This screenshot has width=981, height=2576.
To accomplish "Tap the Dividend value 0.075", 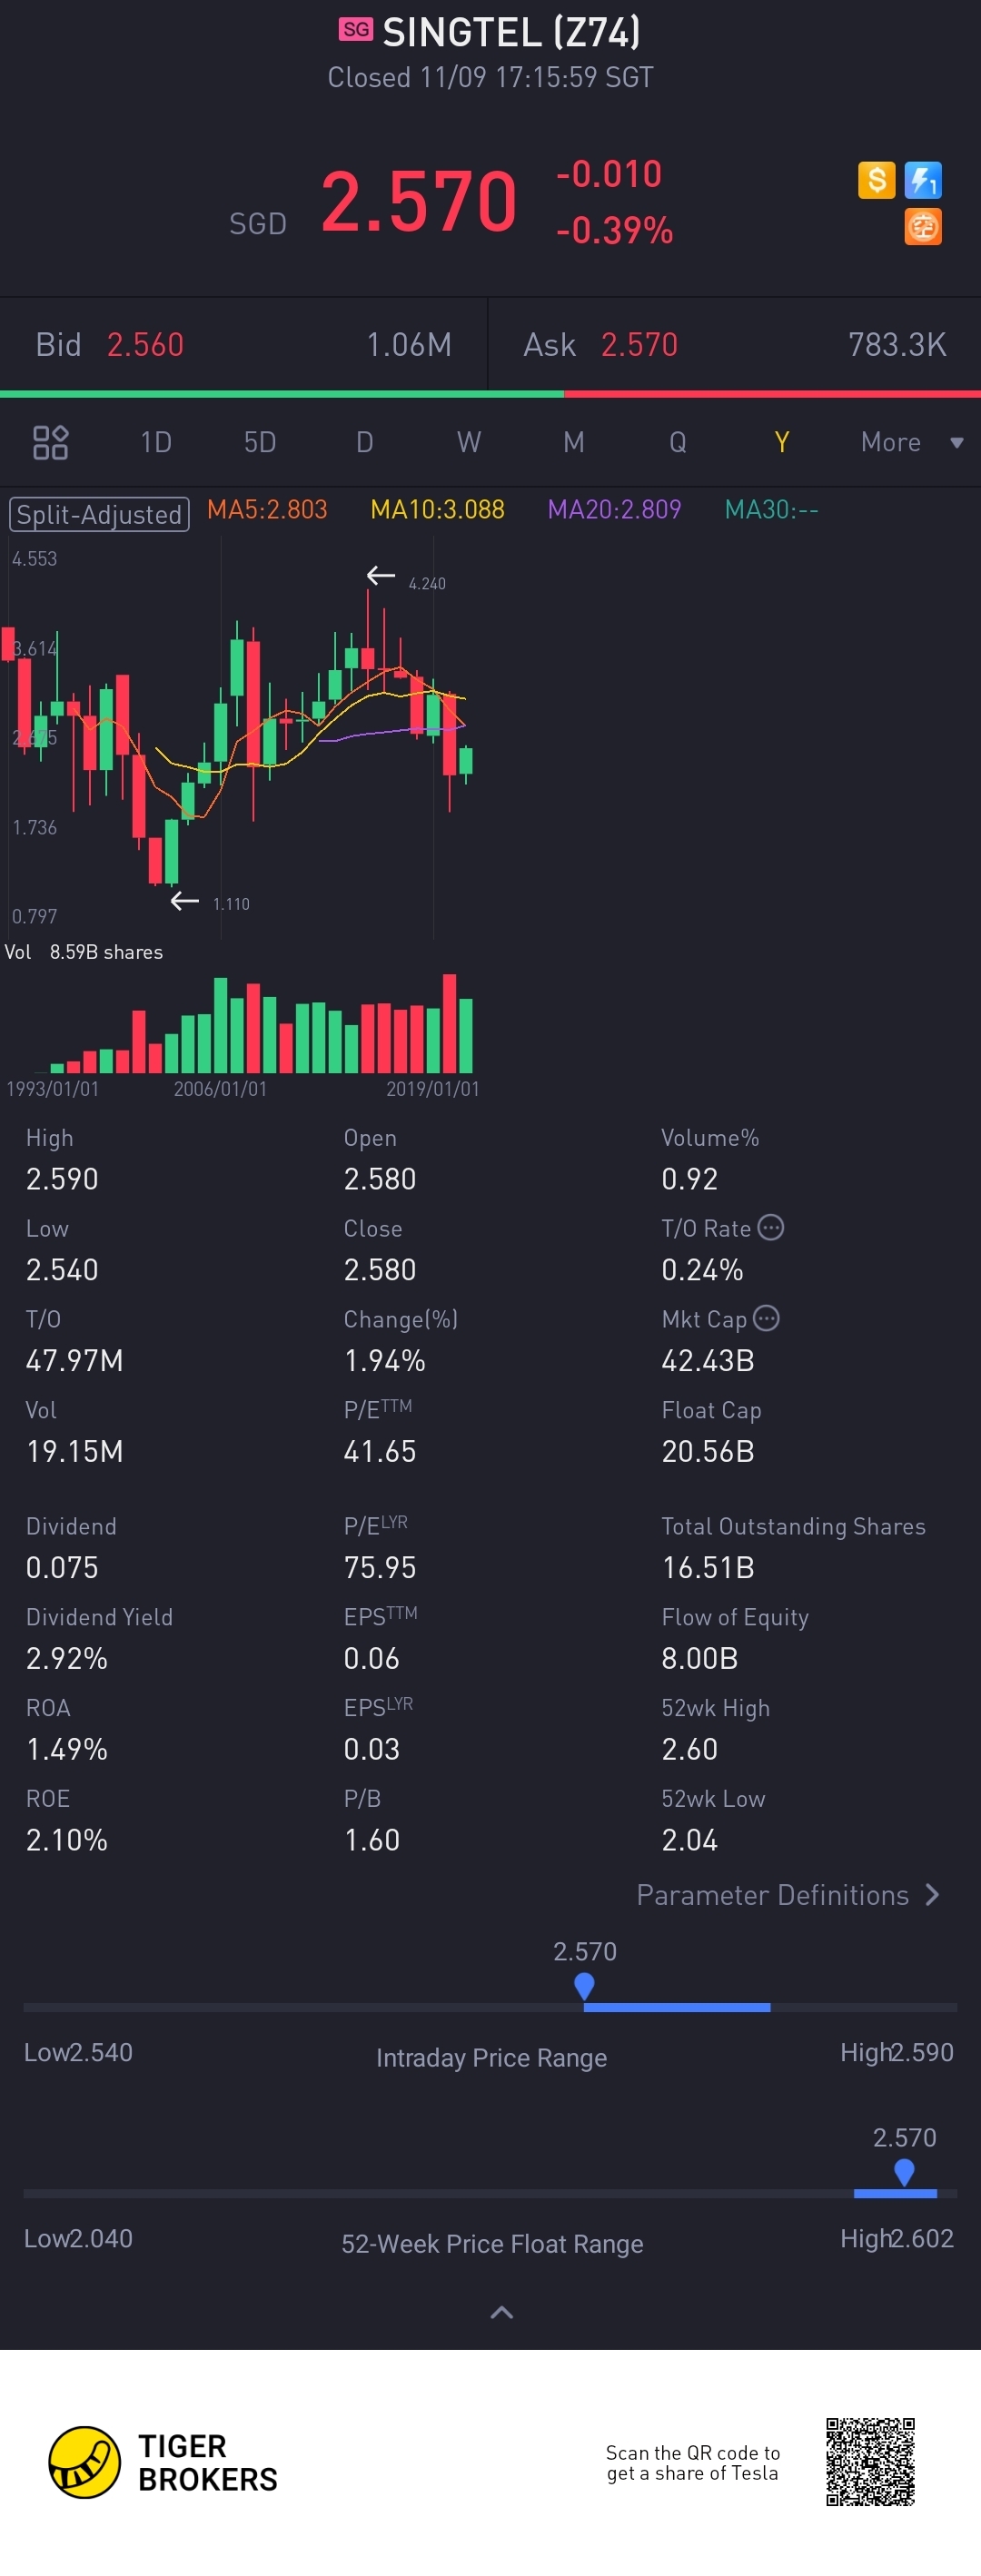I will coord(62,1568).
